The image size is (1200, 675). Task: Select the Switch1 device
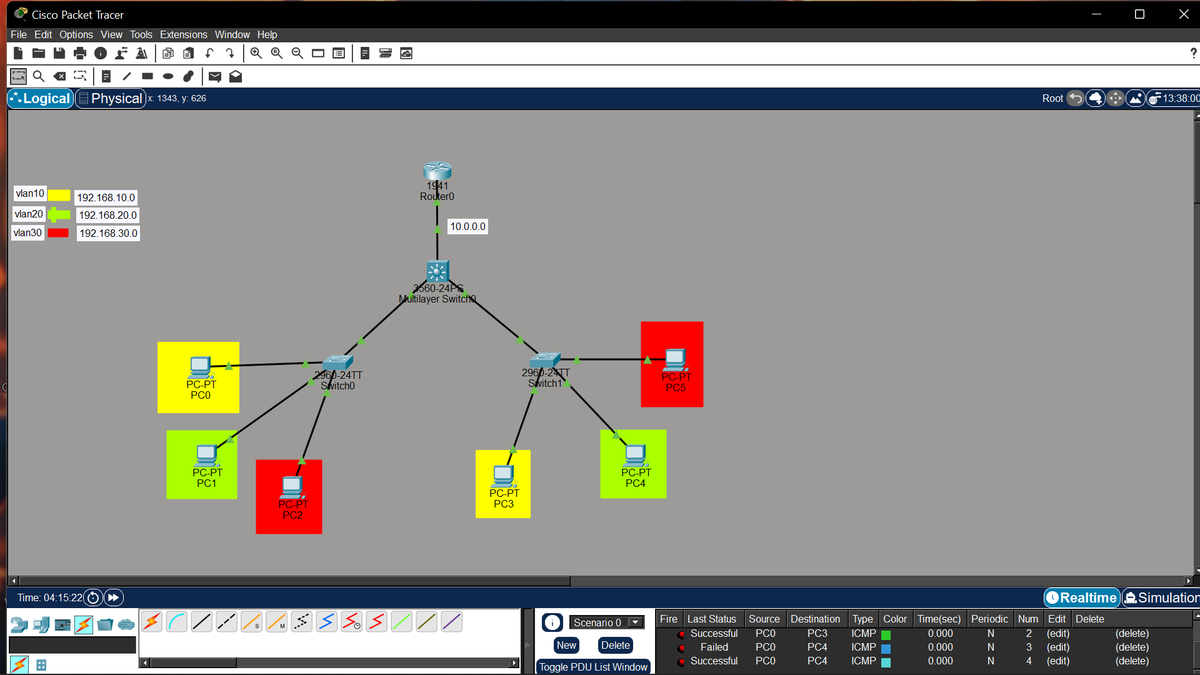tap(545, 359)
